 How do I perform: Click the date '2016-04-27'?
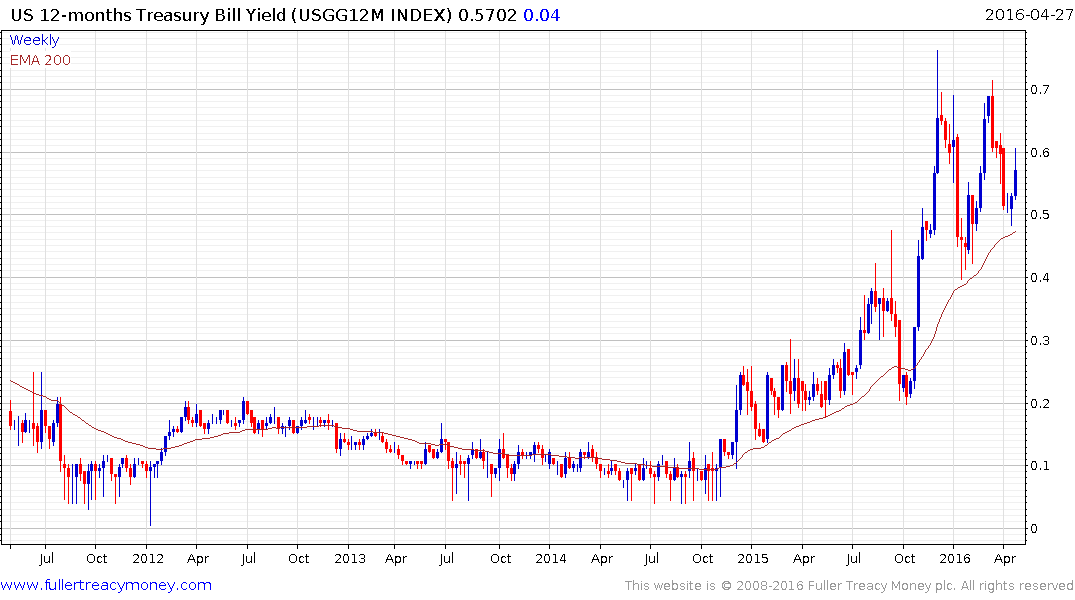tap(1028, 14)
